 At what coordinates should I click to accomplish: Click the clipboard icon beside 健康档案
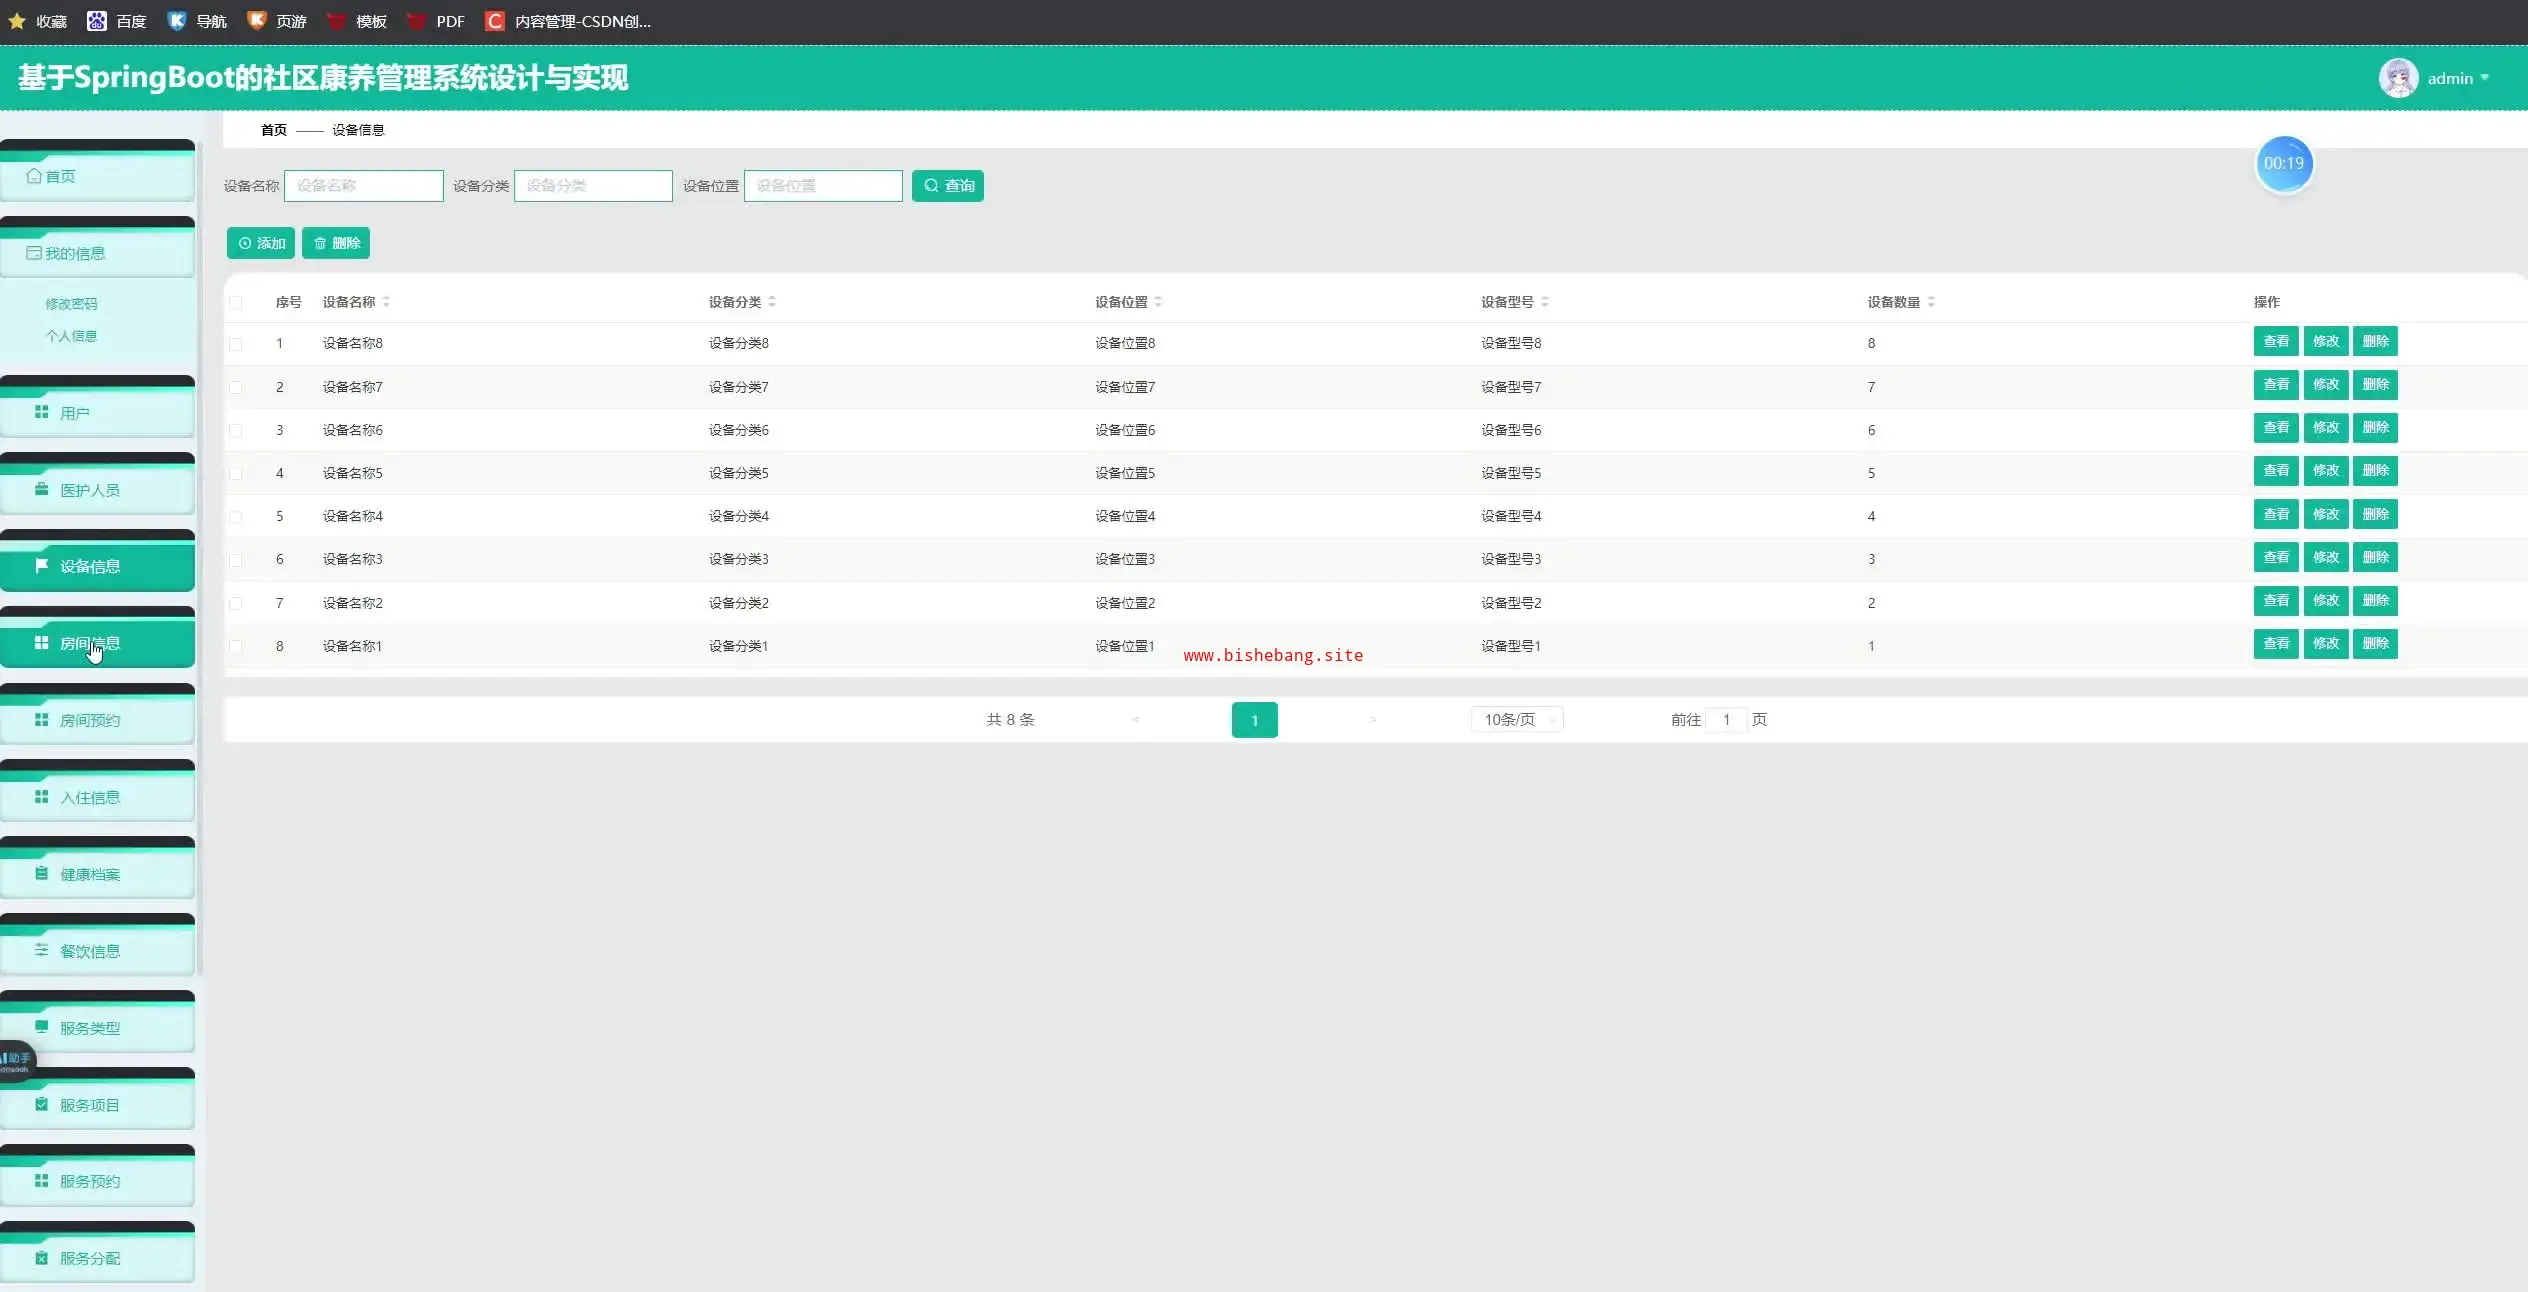[41, 873]
